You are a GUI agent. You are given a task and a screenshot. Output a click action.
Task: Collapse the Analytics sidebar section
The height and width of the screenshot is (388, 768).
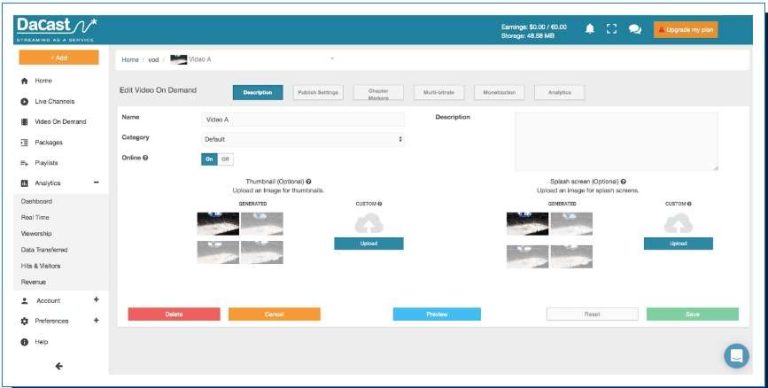click(x=96, y=183)
